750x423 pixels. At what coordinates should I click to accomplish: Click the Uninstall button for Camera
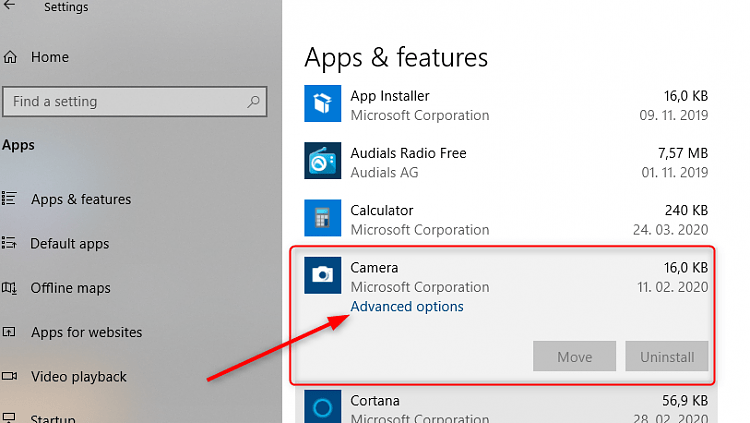(667, 356)
